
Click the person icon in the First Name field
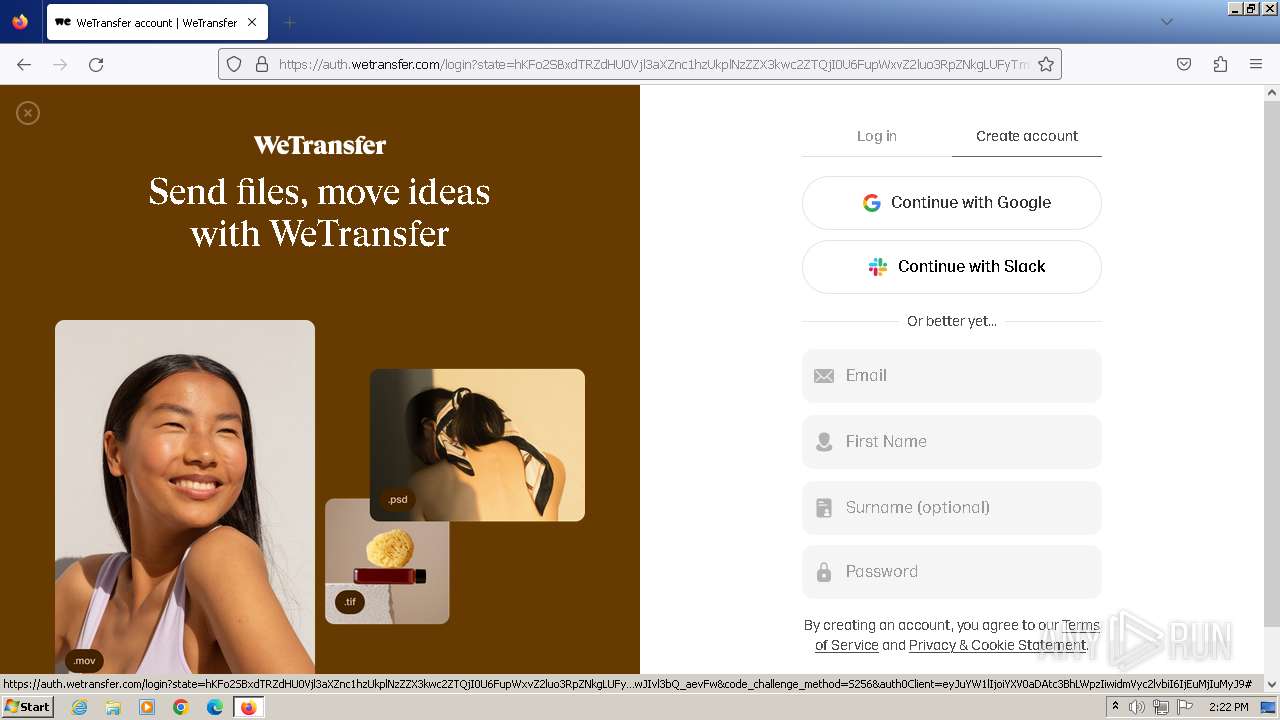[x=824, y=442]
